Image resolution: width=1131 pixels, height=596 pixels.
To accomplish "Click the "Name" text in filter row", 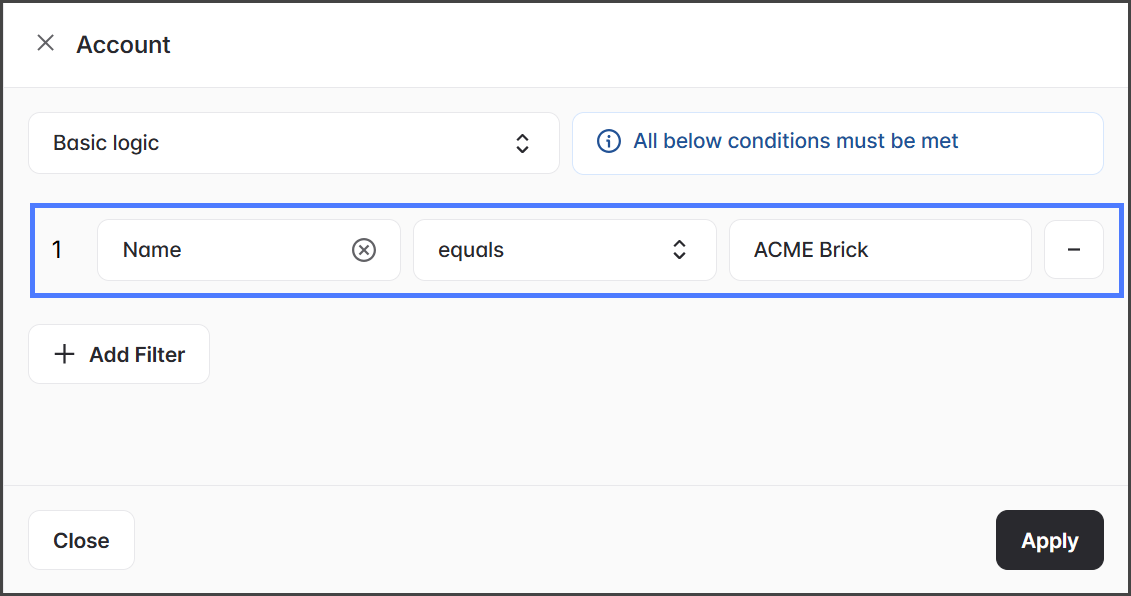I will [152, 250].
